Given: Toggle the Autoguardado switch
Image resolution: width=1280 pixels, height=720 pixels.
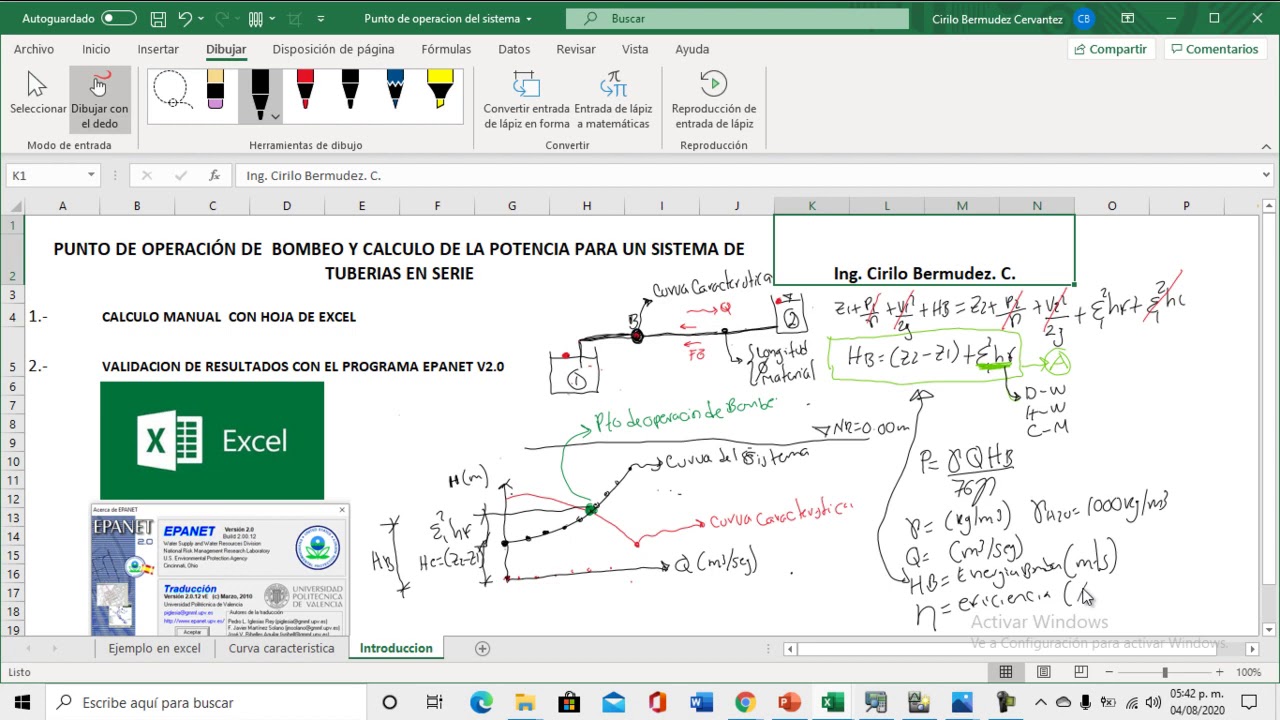Looking at the screenshot, I should [119, 18].
